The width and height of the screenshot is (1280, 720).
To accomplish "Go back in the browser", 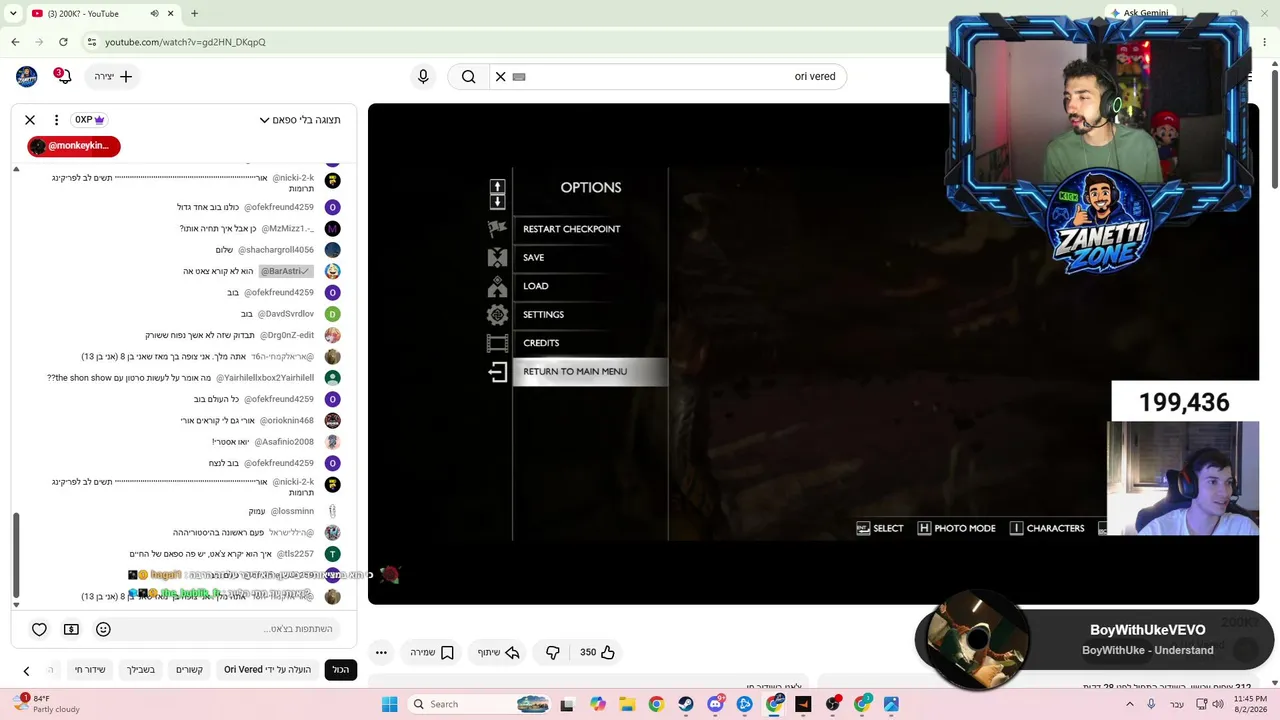I will coord(15,42).
